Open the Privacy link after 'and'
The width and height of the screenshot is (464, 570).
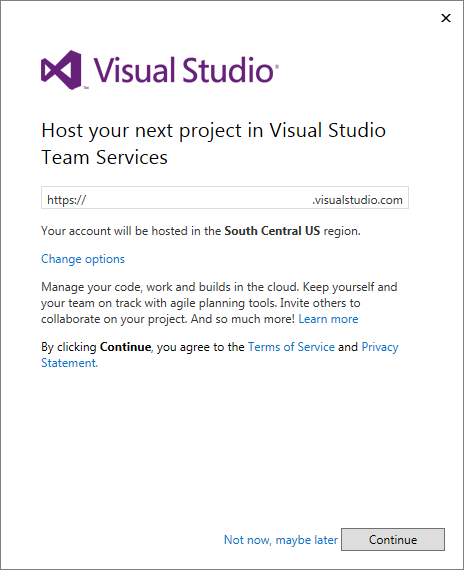click(x=380, y=347)
